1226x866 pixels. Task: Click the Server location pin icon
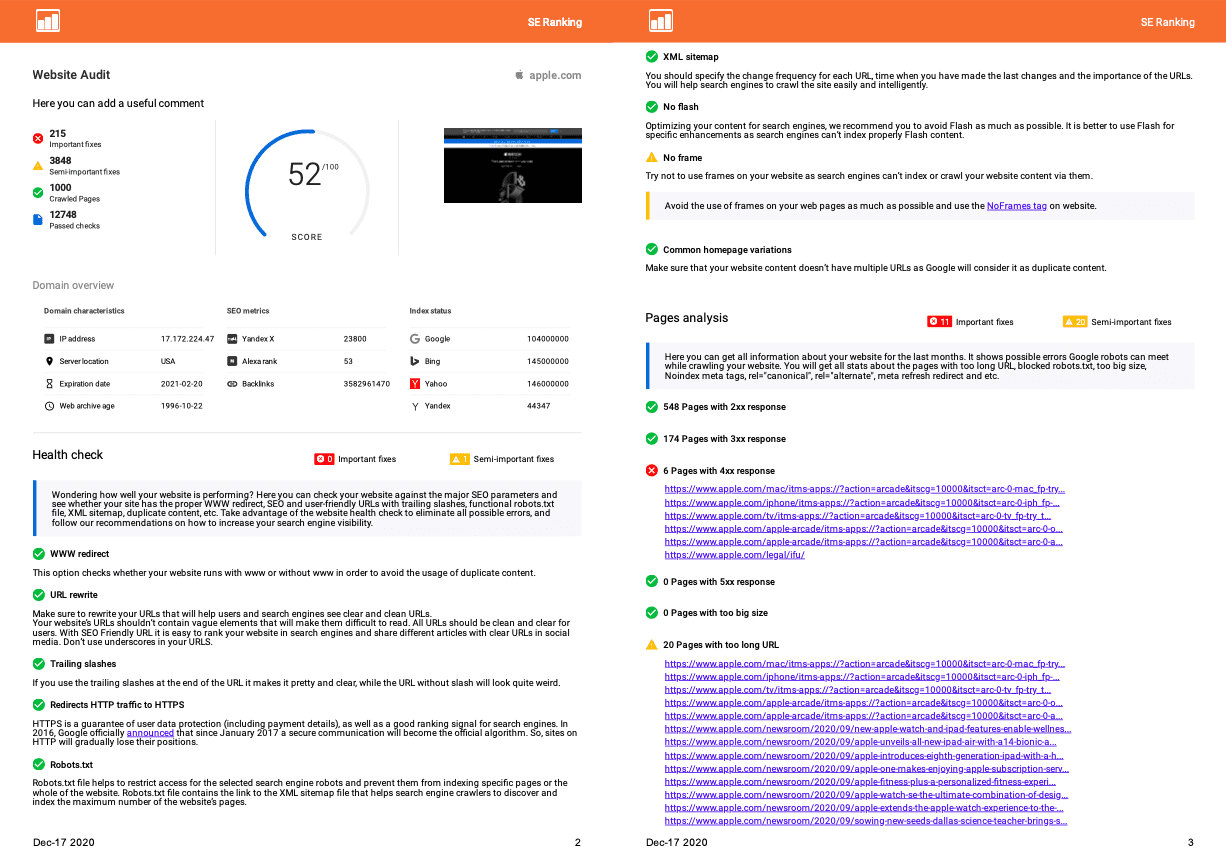49,361
